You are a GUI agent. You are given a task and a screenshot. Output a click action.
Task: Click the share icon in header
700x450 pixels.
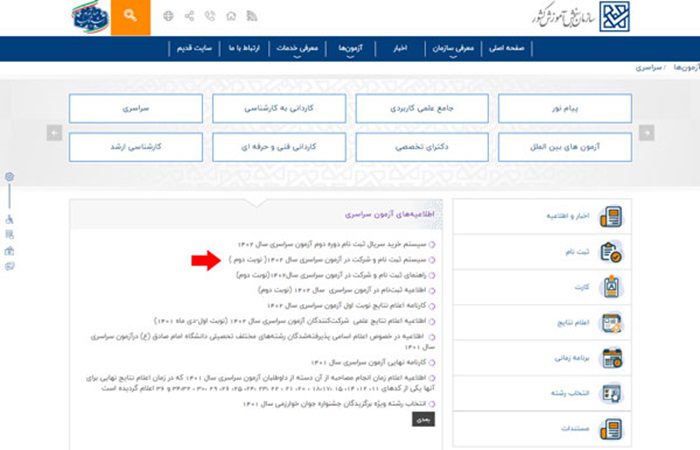pos(189,16)
